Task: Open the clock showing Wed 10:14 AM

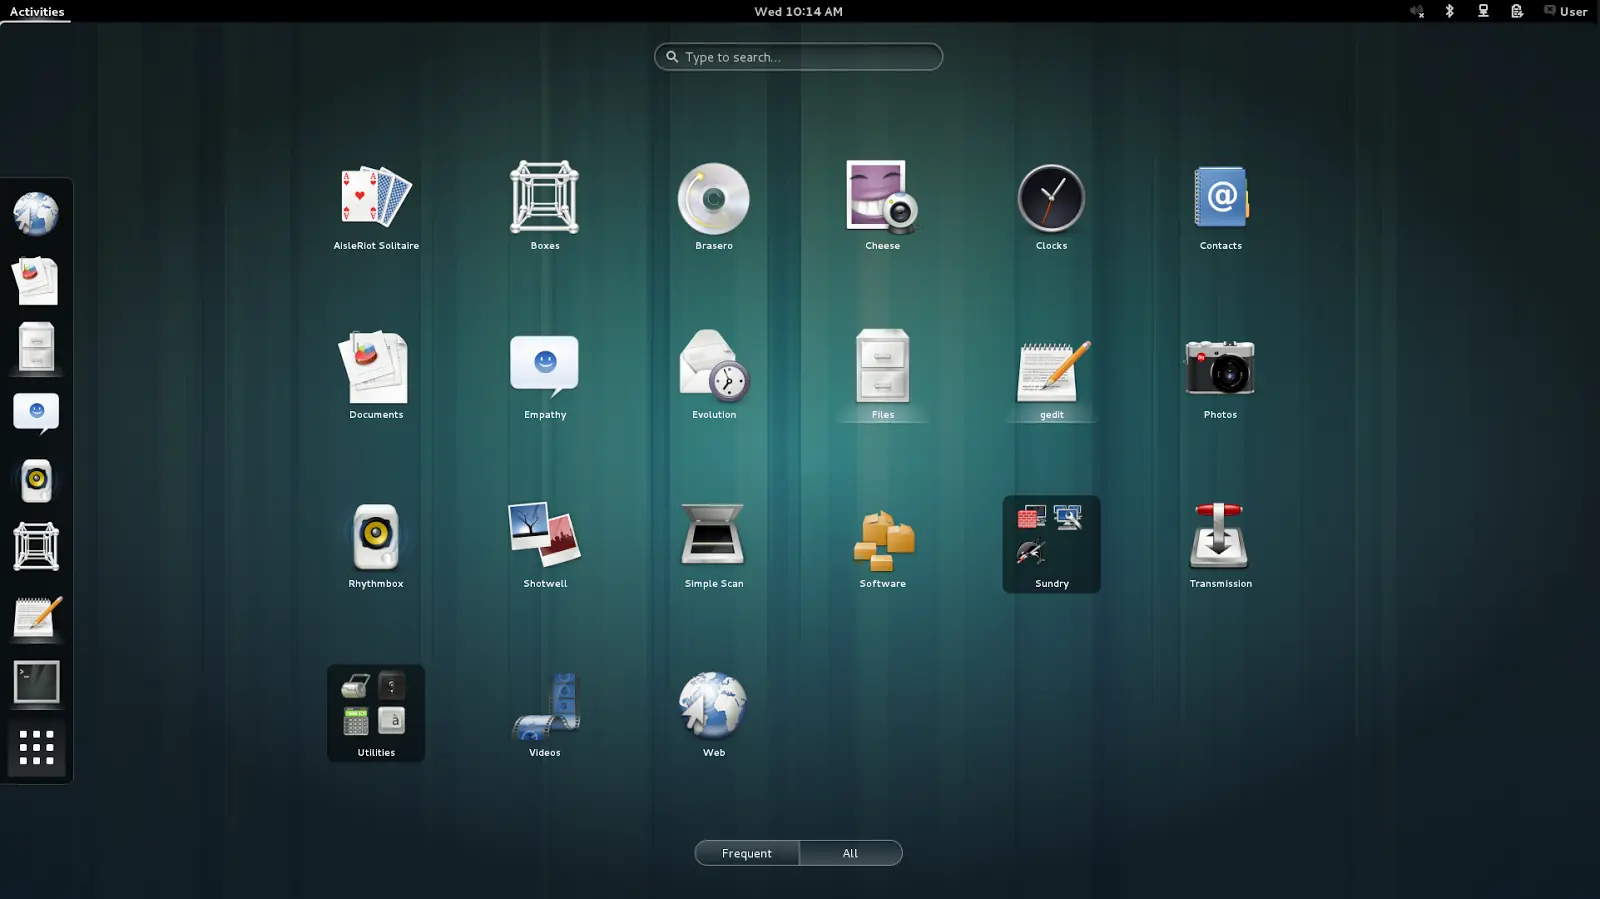Action: (798, 11)
